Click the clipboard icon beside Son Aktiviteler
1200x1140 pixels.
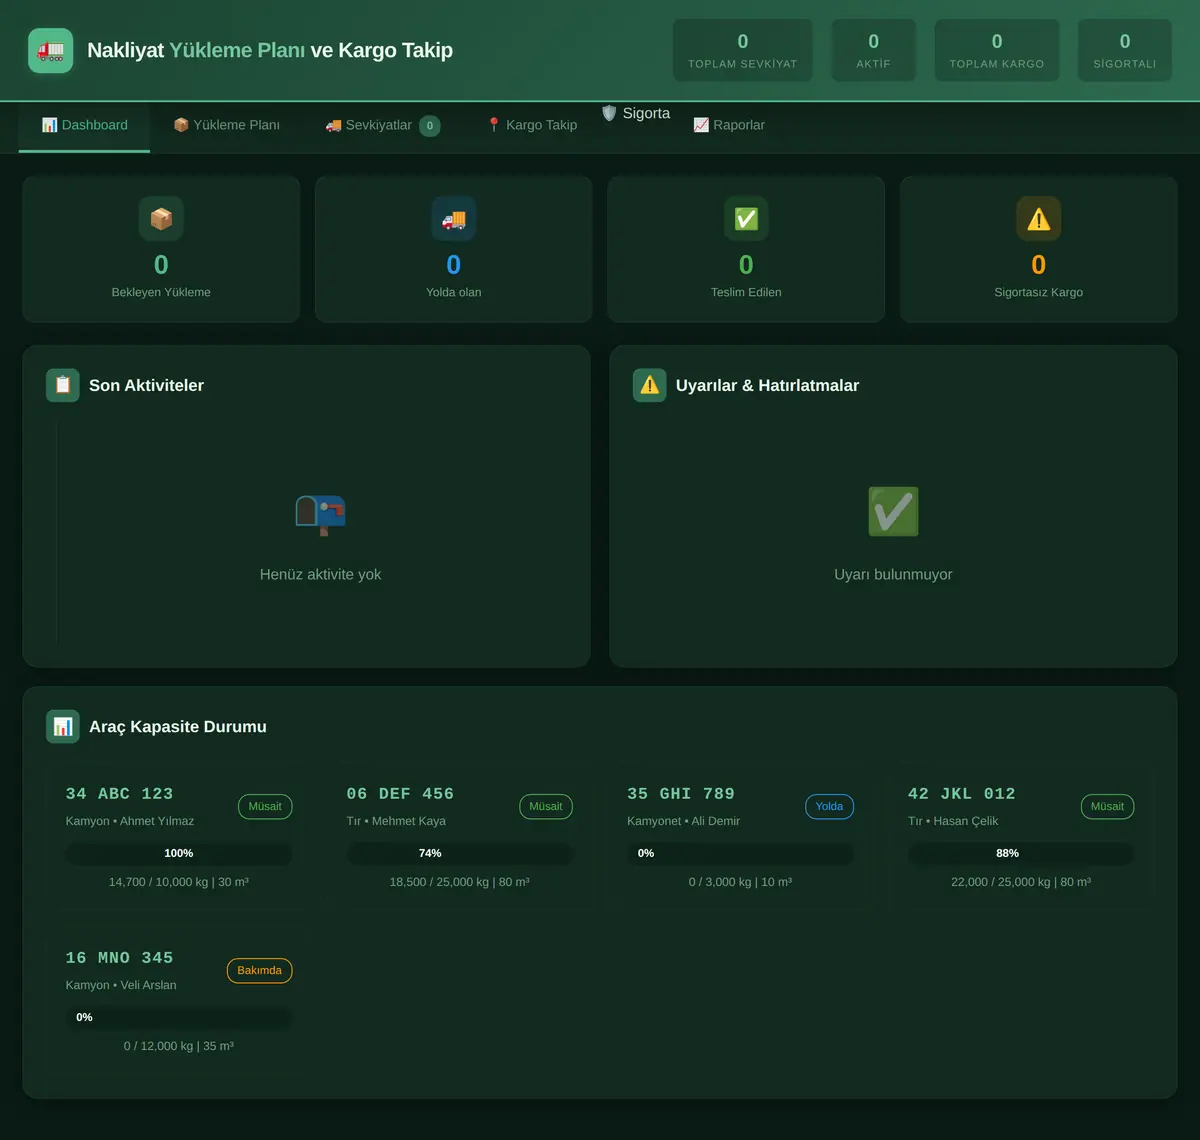[63, 385]
